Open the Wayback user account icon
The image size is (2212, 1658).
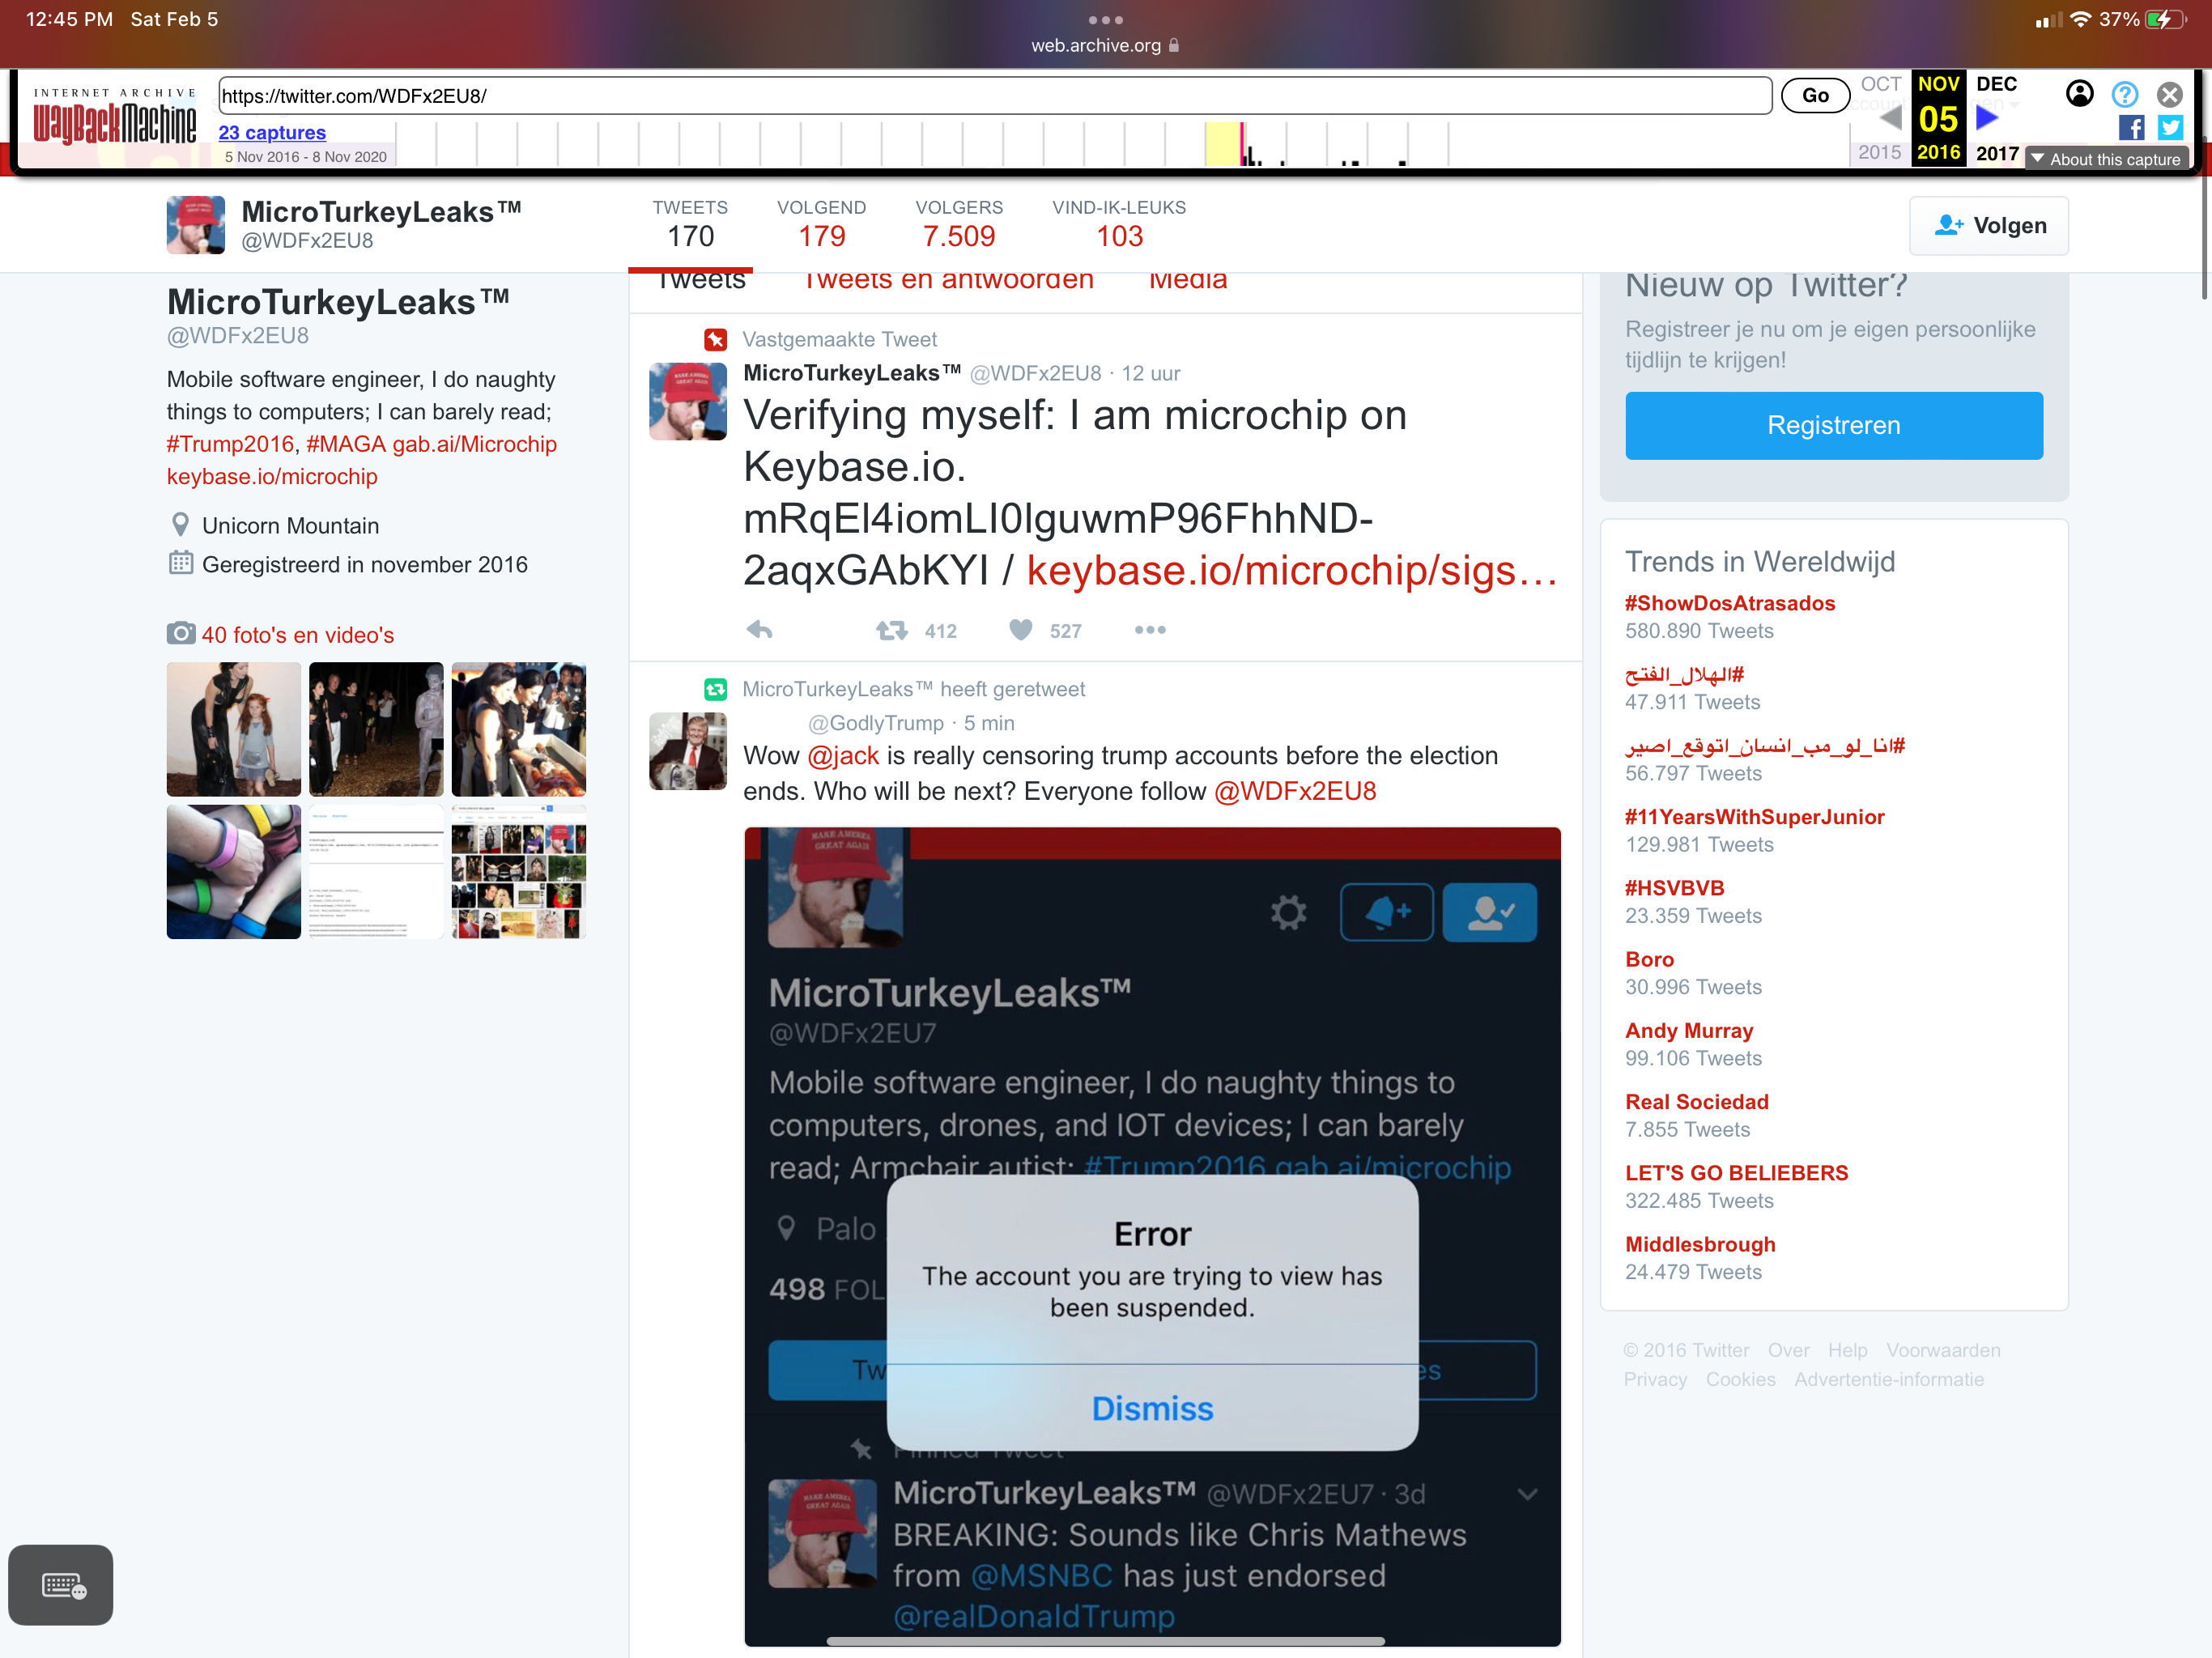(x=2079, y=94)
